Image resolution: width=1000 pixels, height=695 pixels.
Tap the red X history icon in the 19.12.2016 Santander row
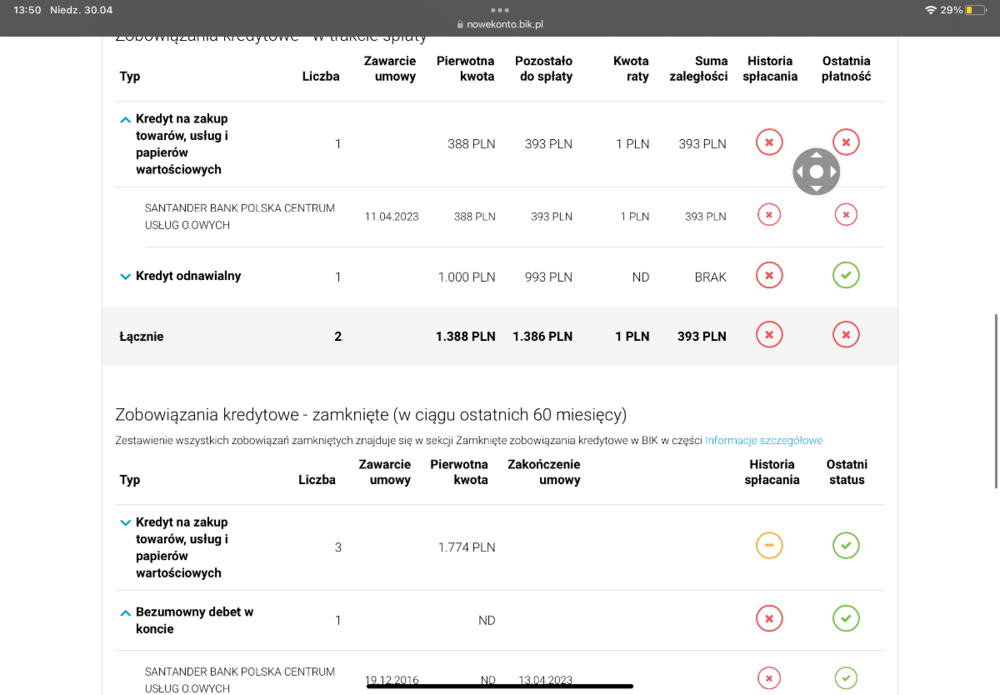pos(769,678)
